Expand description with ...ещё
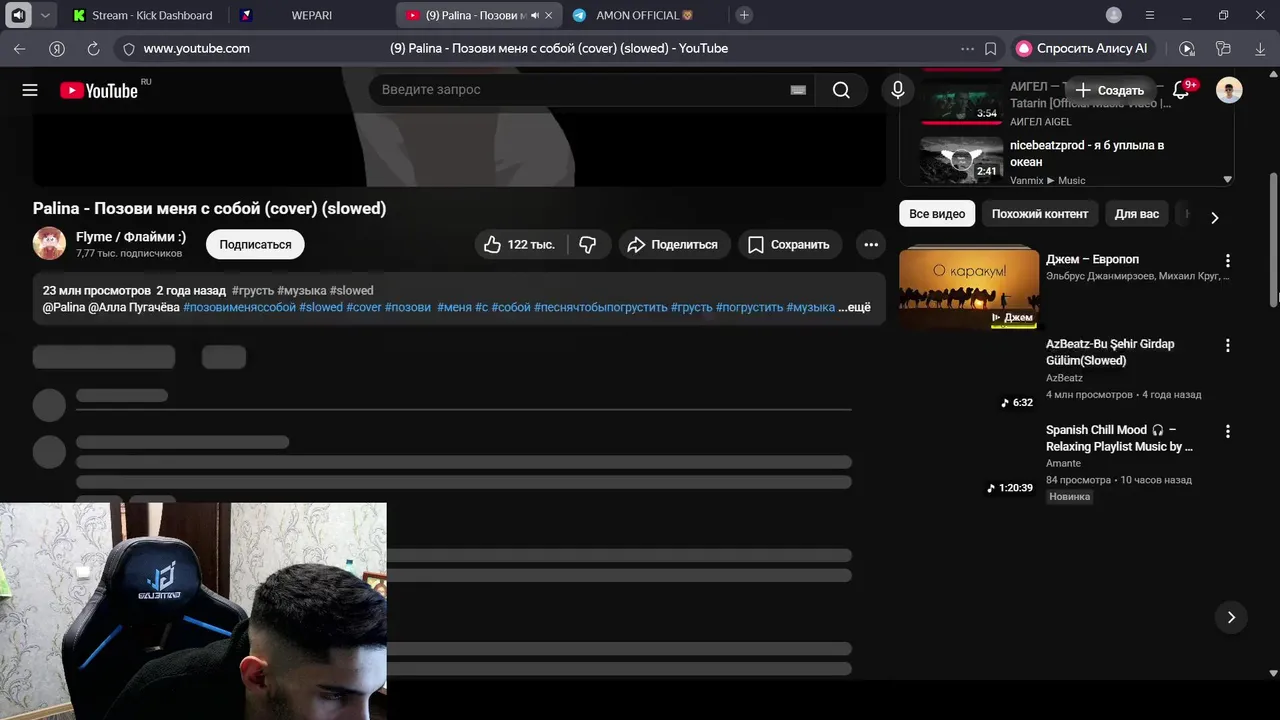The image size is (1280, 720). [x=854, y=307]
